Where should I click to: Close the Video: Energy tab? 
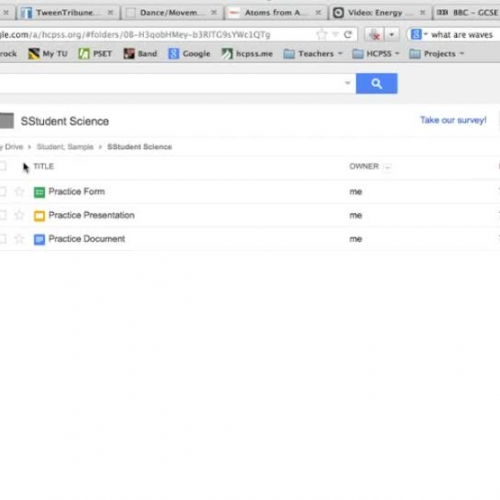[422, 13]
